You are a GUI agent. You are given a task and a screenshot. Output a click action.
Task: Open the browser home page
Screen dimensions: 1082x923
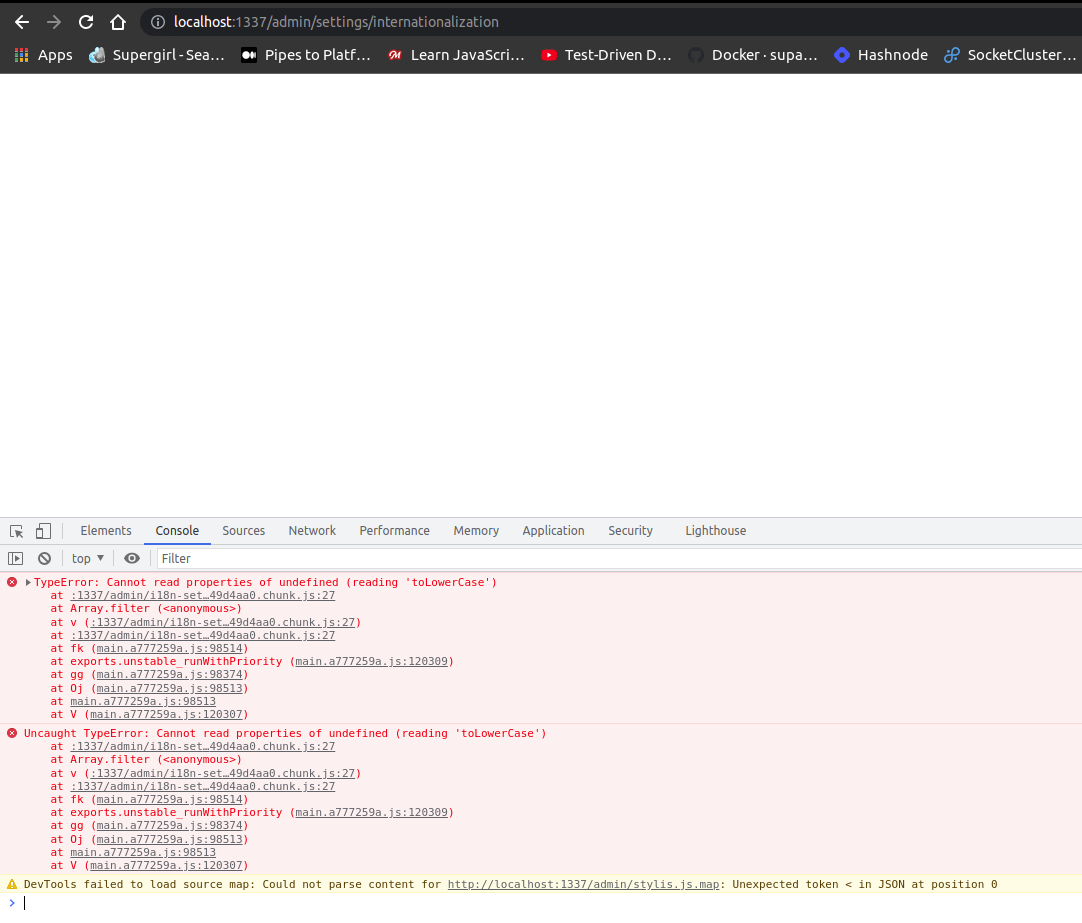click(x=117, y=21)
